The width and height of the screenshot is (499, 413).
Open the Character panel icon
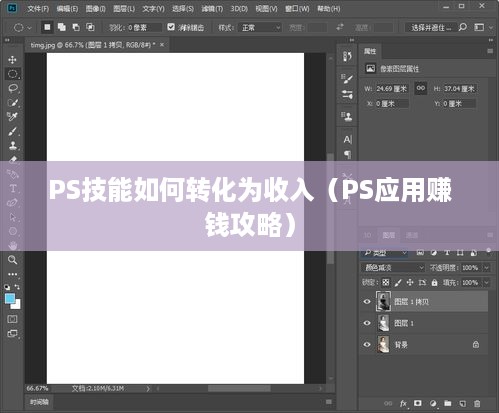[347, 139]
